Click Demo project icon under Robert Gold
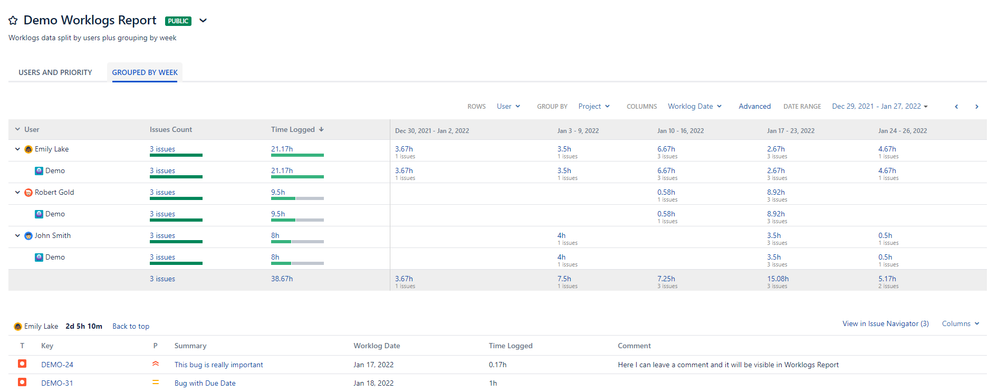998x390 pixels. [x=39, y=214]
